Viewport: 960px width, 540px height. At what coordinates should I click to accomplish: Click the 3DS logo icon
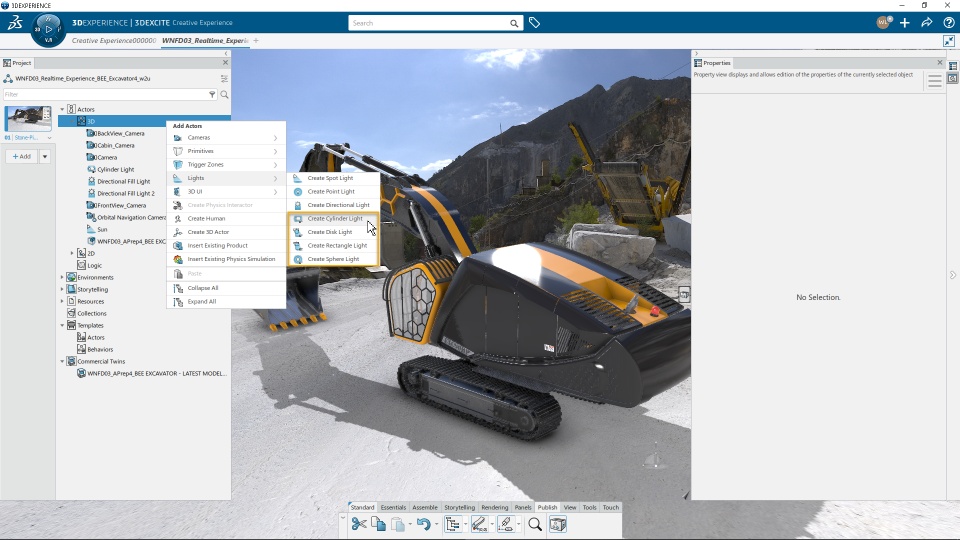(x=15, y=23)
